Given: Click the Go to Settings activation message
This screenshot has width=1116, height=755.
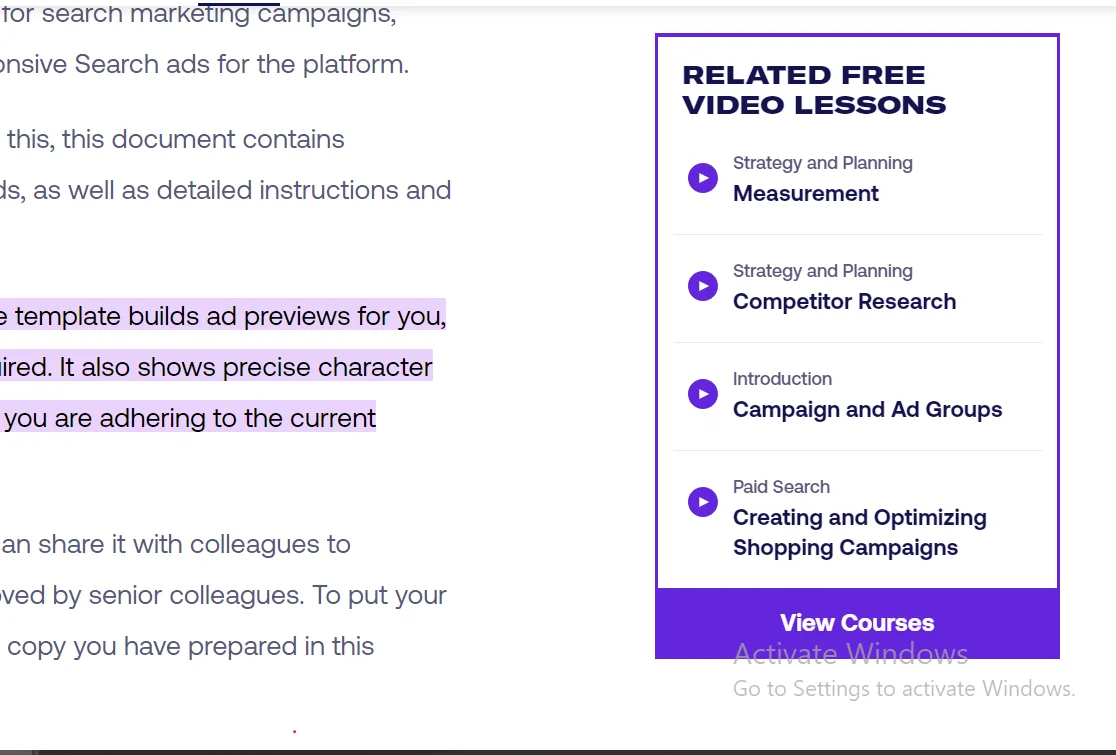Looking at the screenshot, I should pos(903,688).
